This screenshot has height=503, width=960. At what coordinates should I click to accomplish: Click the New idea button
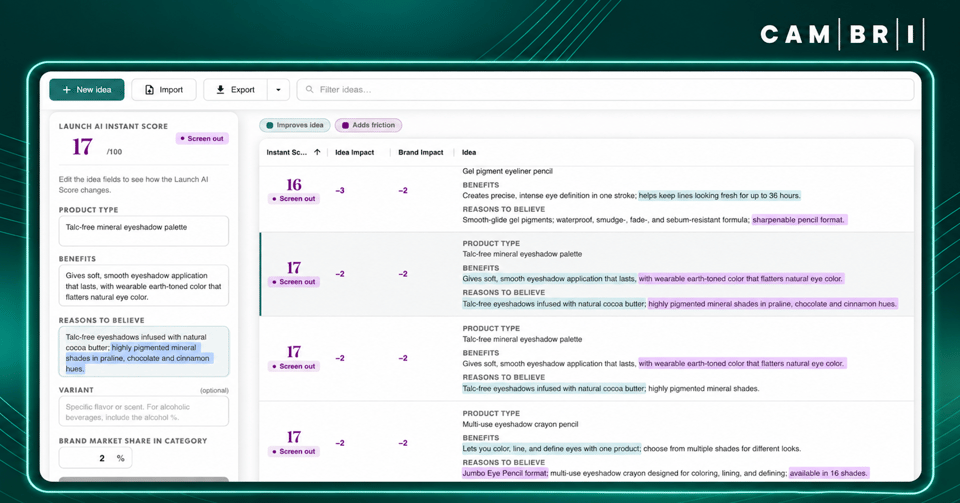[86, 89]
